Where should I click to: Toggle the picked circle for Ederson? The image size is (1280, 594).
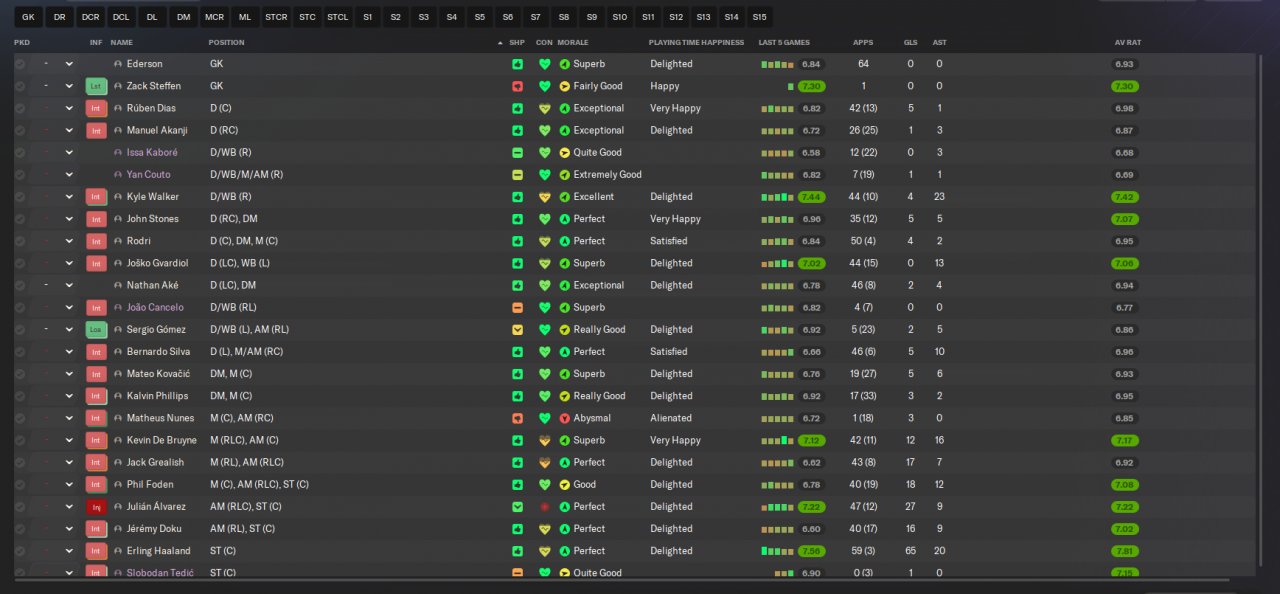tap(20, 64)
